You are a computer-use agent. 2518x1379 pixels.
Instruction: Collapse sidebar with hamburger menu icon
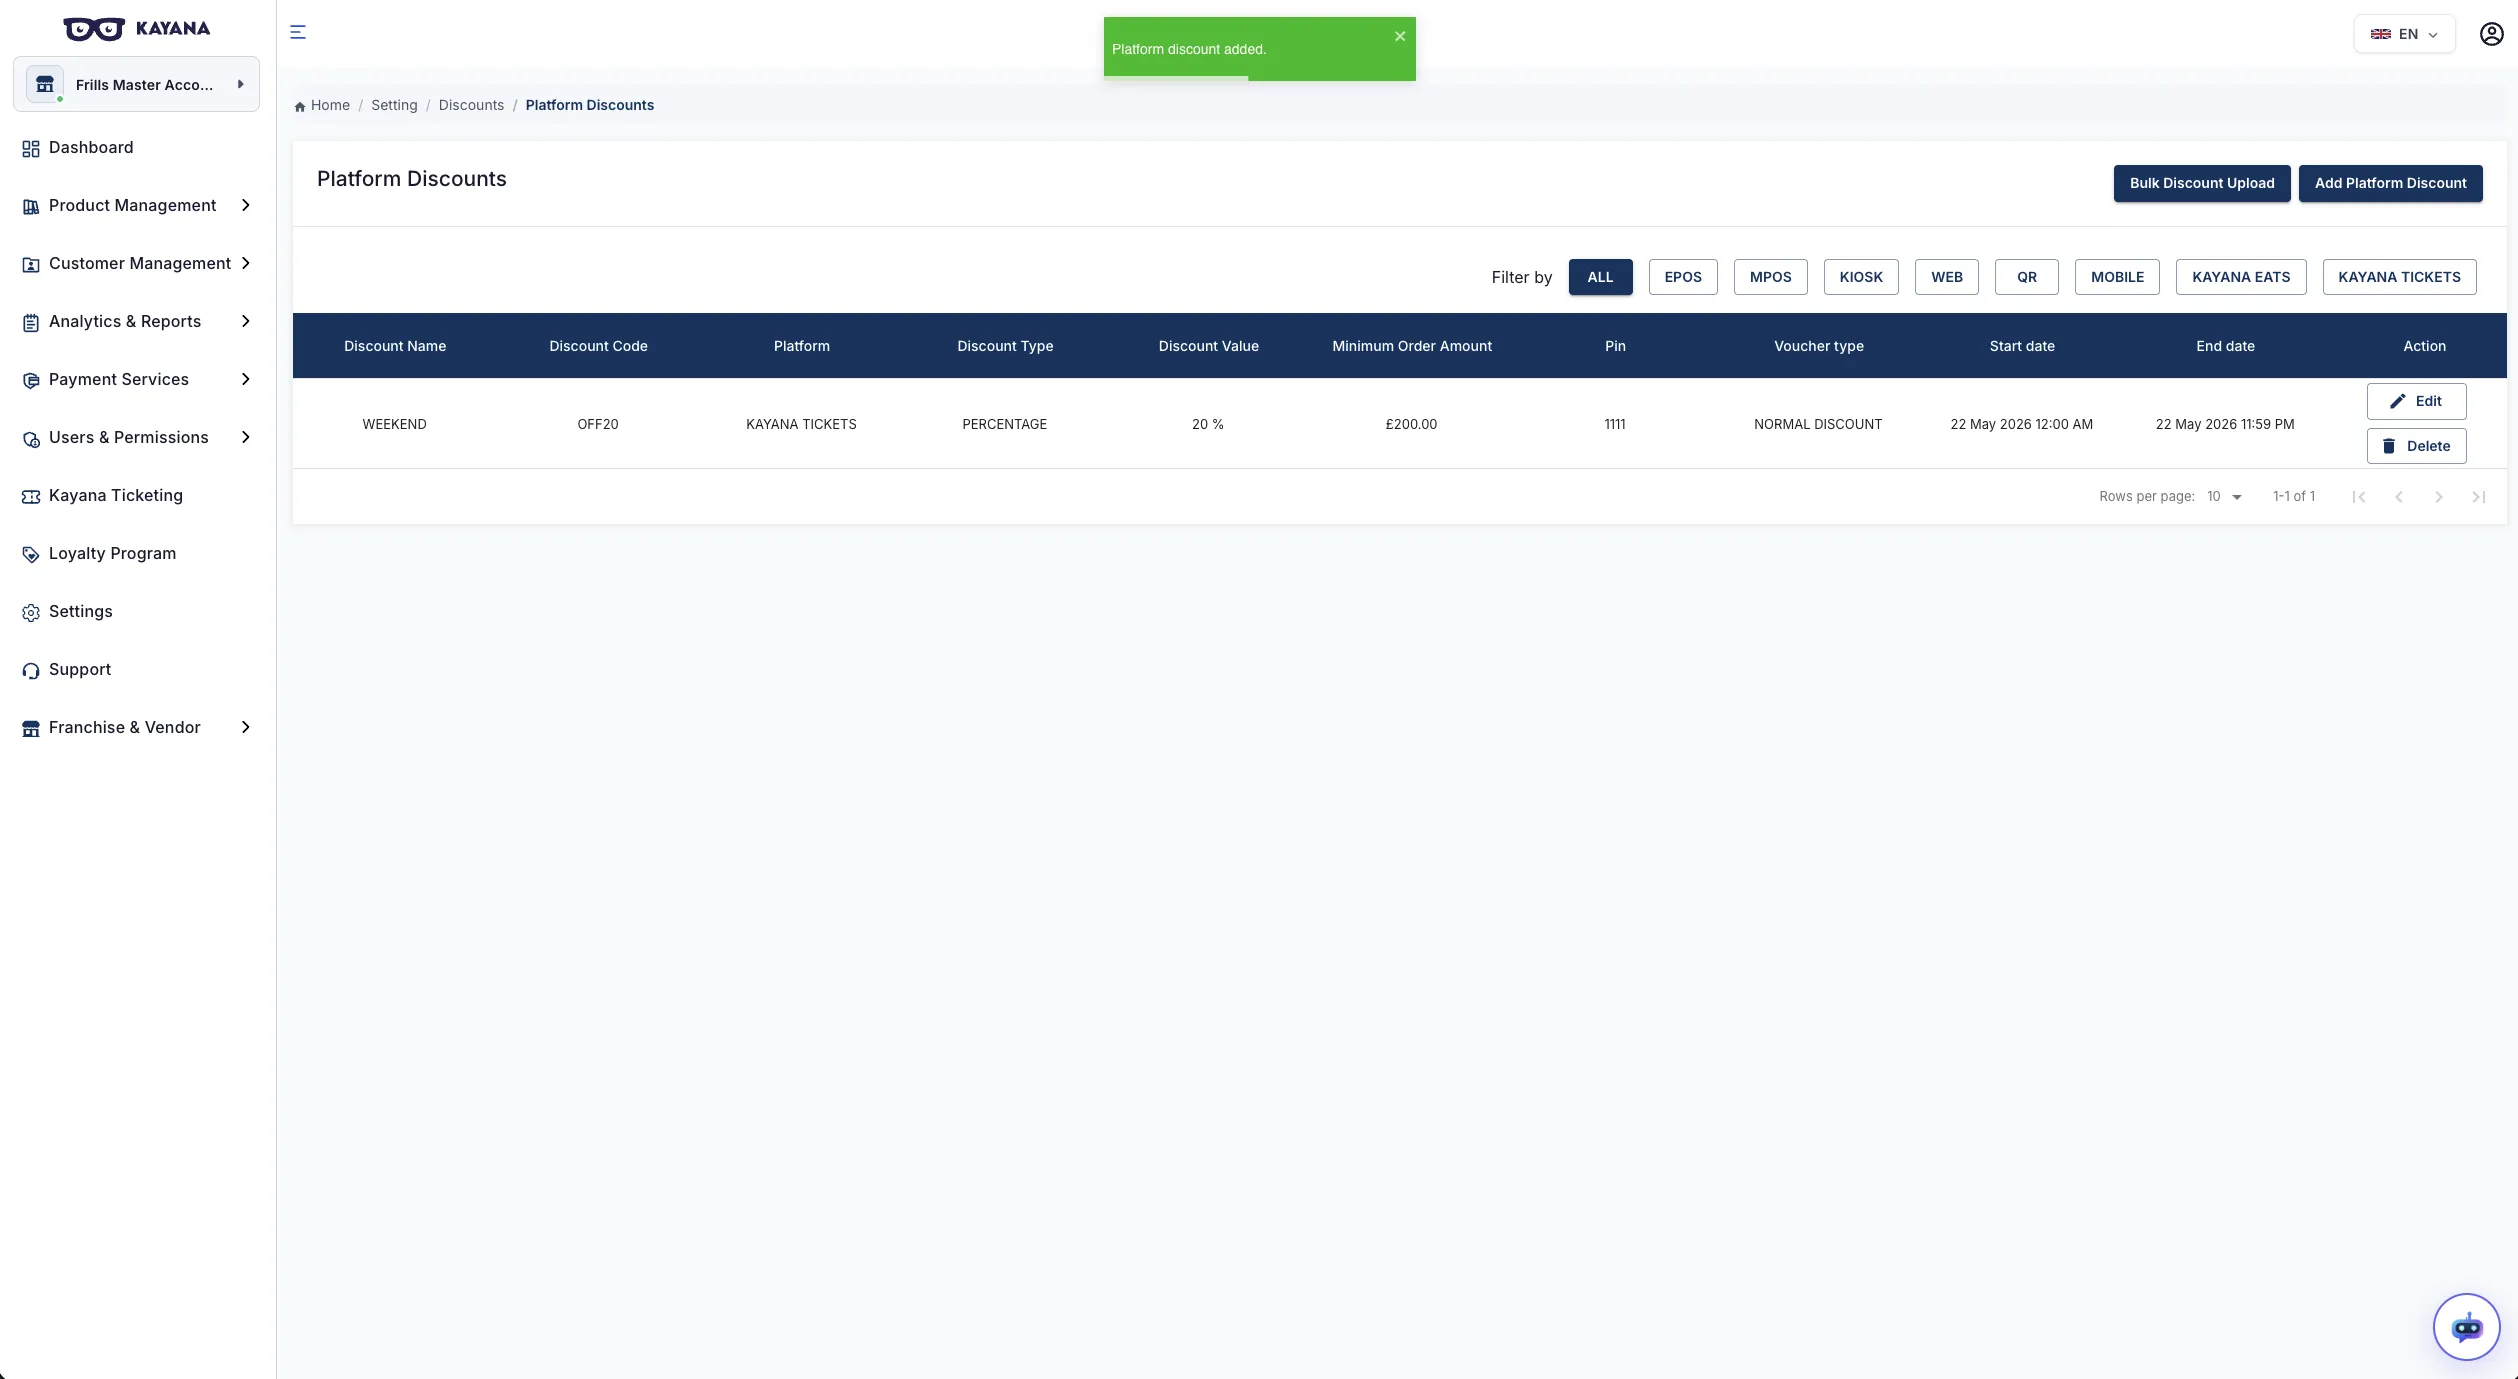click(x=298, y=32)
